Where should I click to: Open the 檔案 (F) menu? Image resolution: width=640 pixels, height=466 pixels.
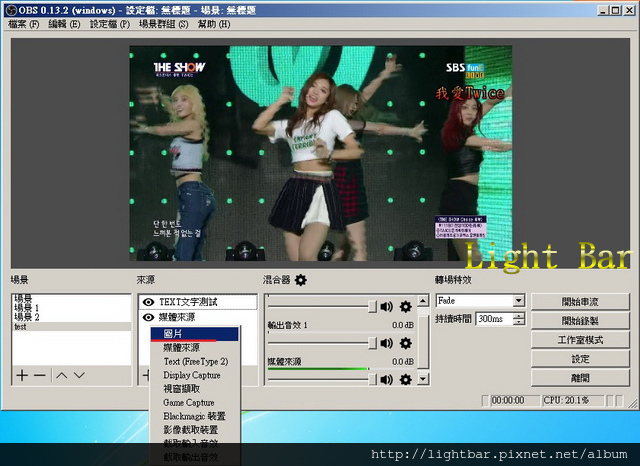click(23, 24)
